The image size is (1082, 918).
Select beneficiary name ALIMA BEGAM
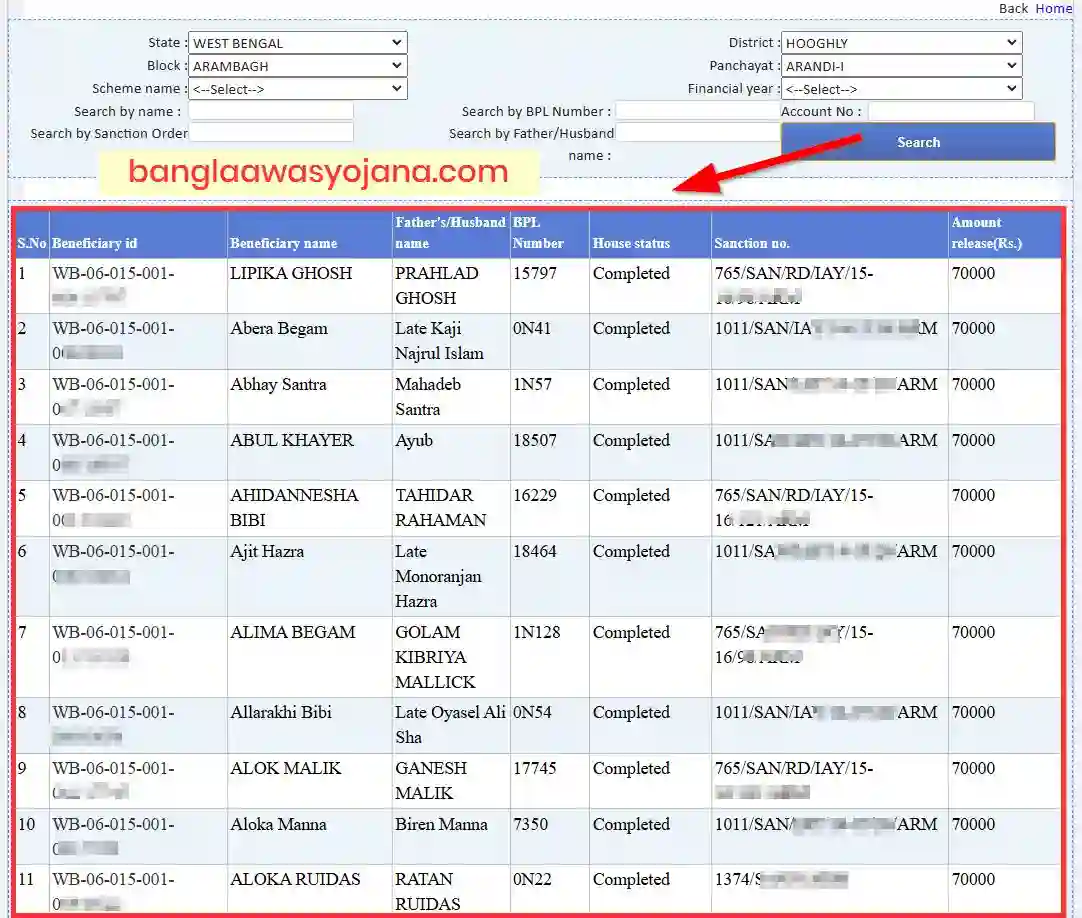[293, 632]
